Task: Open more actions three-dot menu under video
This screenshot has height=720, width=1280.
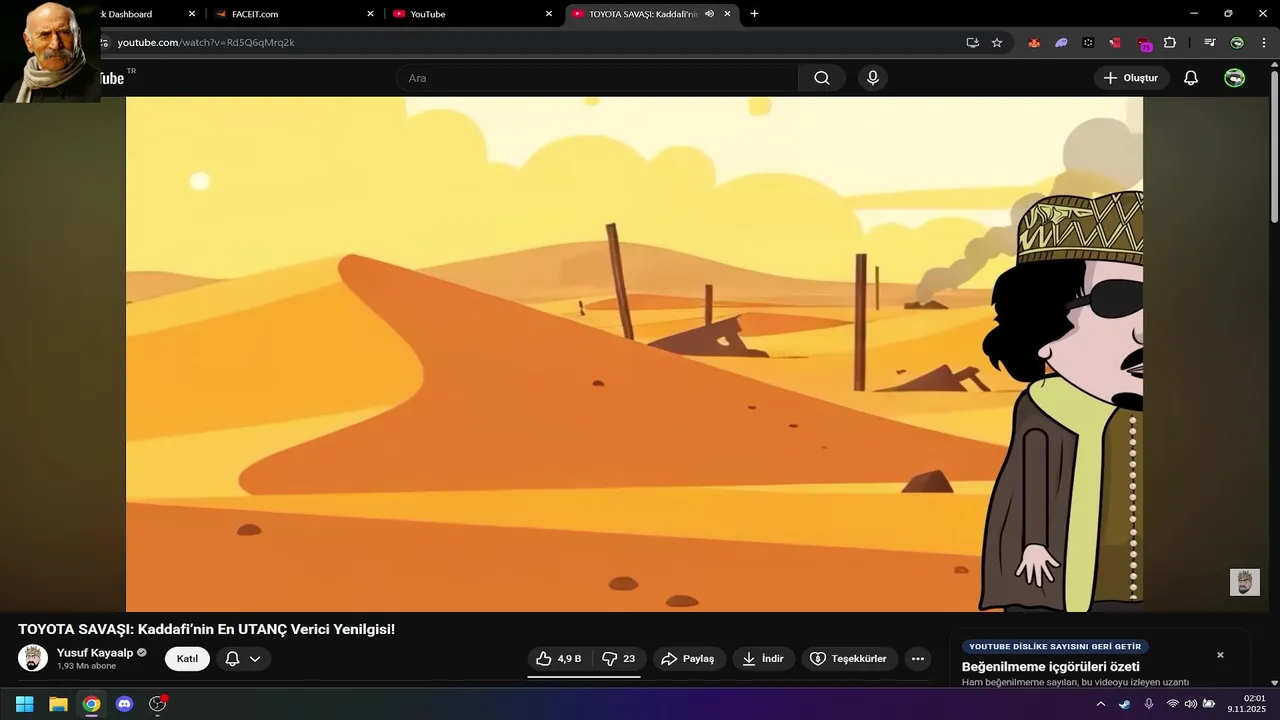Action: (x=918, y=659)
